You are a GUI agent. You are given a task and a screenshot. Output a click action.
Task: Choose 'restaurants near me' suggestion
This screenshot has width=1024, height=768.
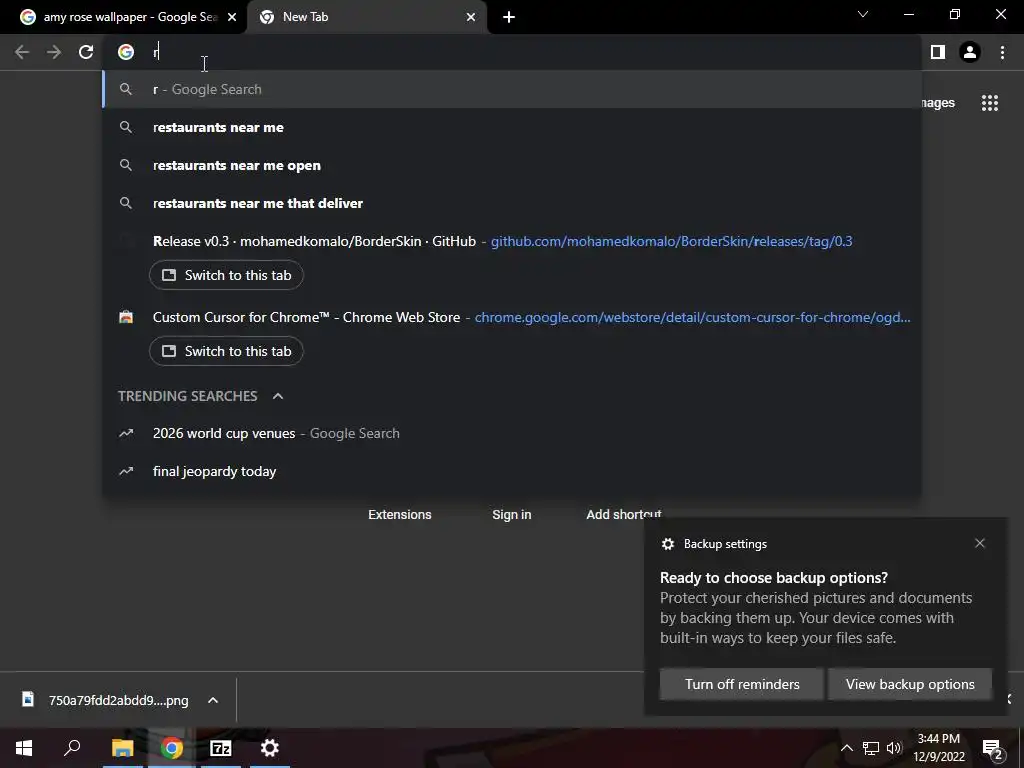point(513,127)
